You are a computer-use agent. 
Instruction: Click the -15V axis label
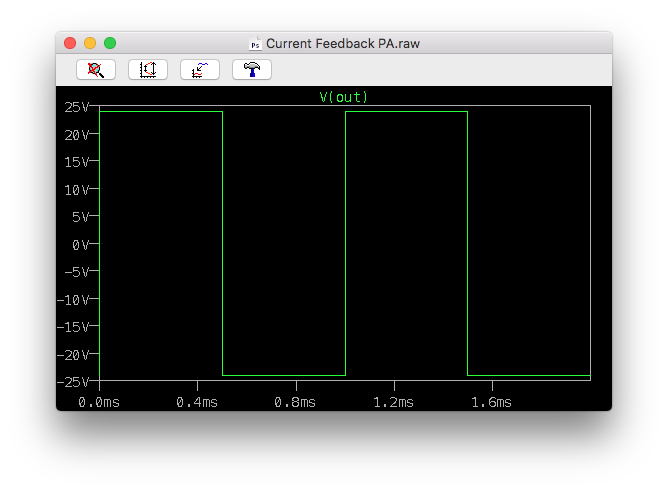pos(73,327)
